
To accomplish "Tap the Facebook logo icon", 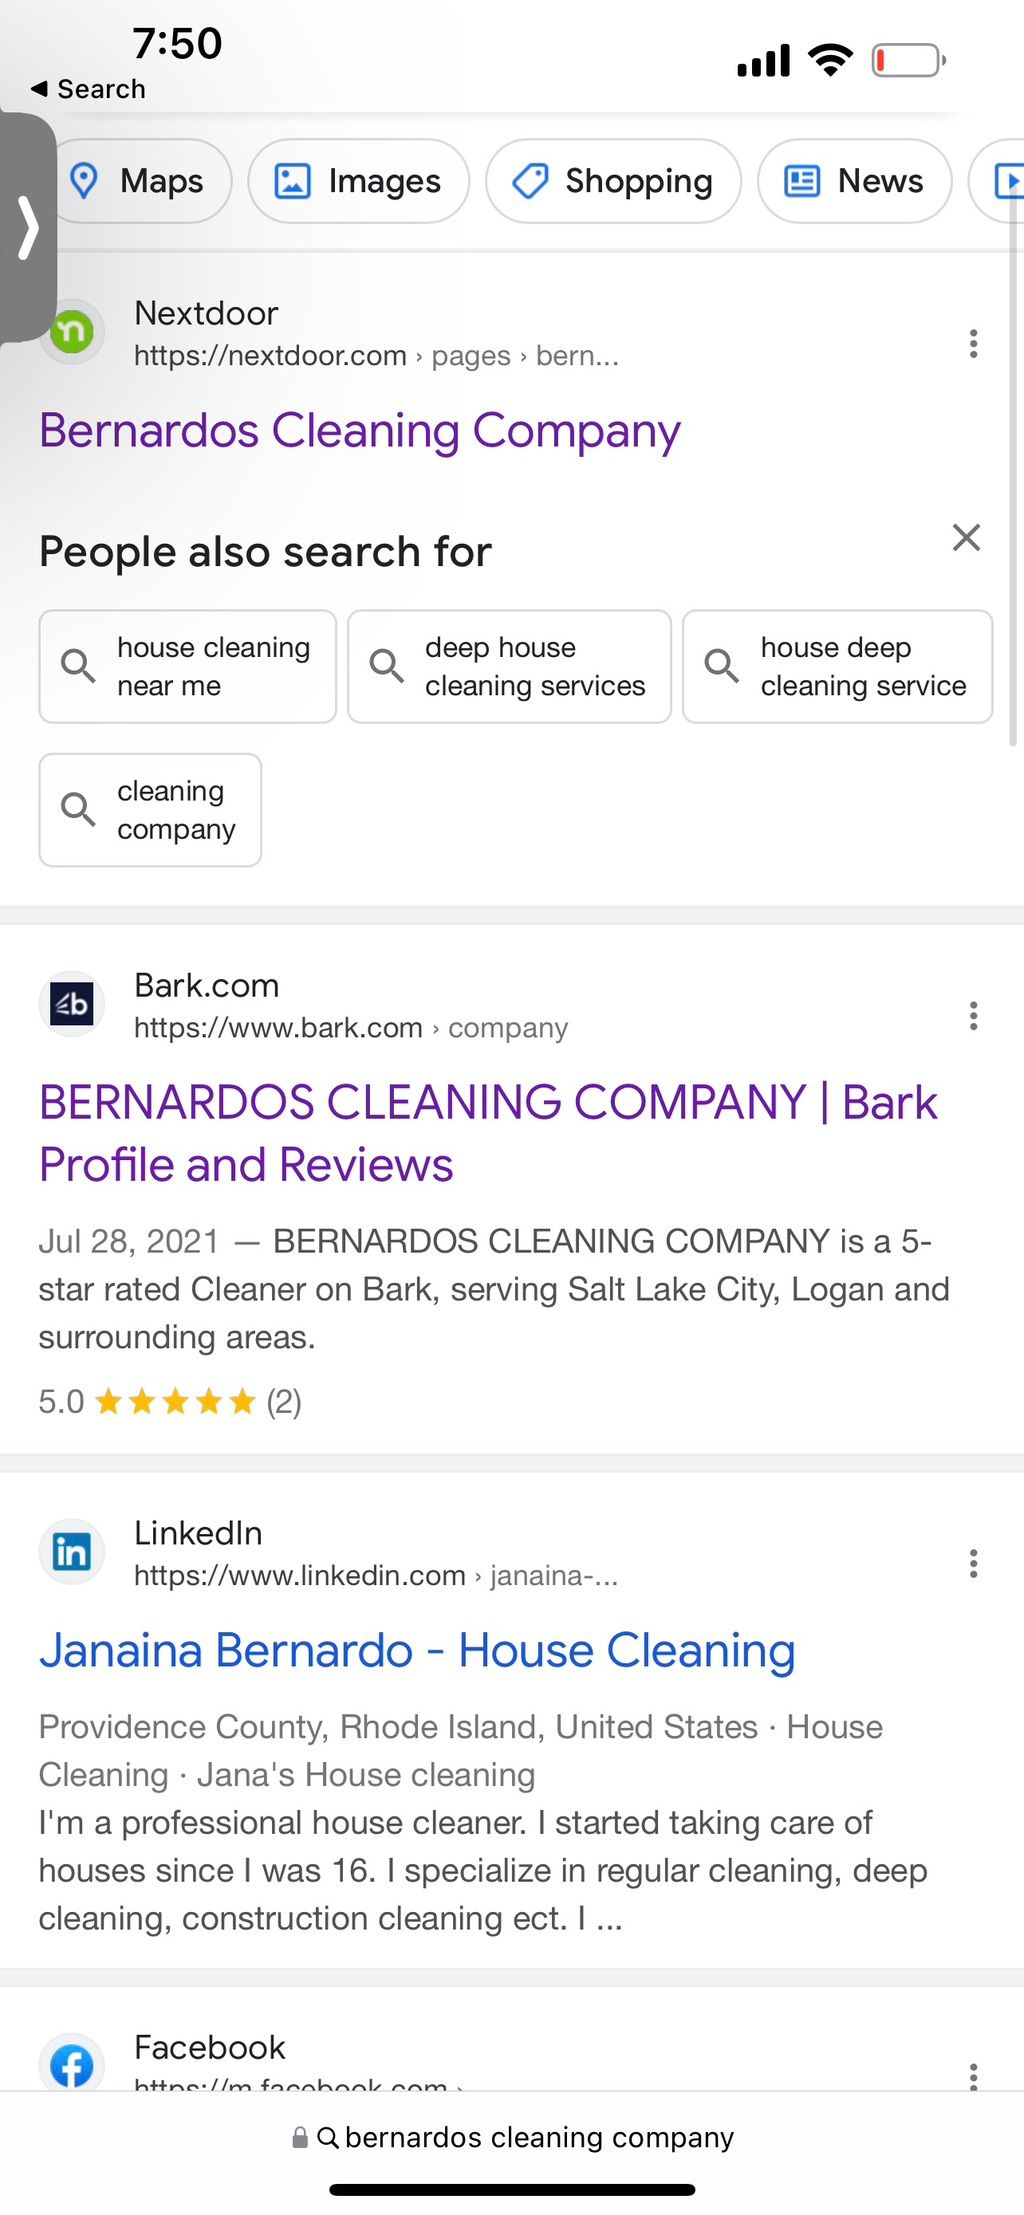I will point(72,2065).
